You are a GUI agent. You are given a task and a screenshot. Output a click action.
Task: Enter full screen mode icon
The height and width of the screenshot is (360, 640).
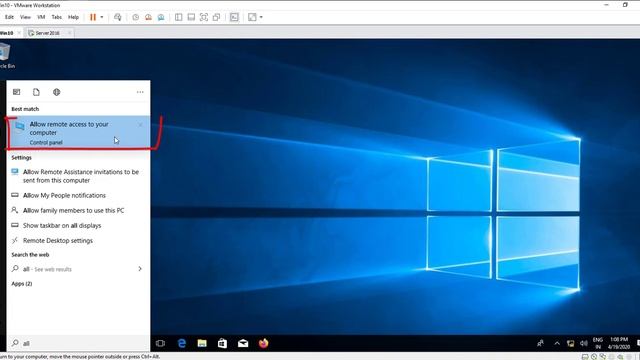pos(204,17)
